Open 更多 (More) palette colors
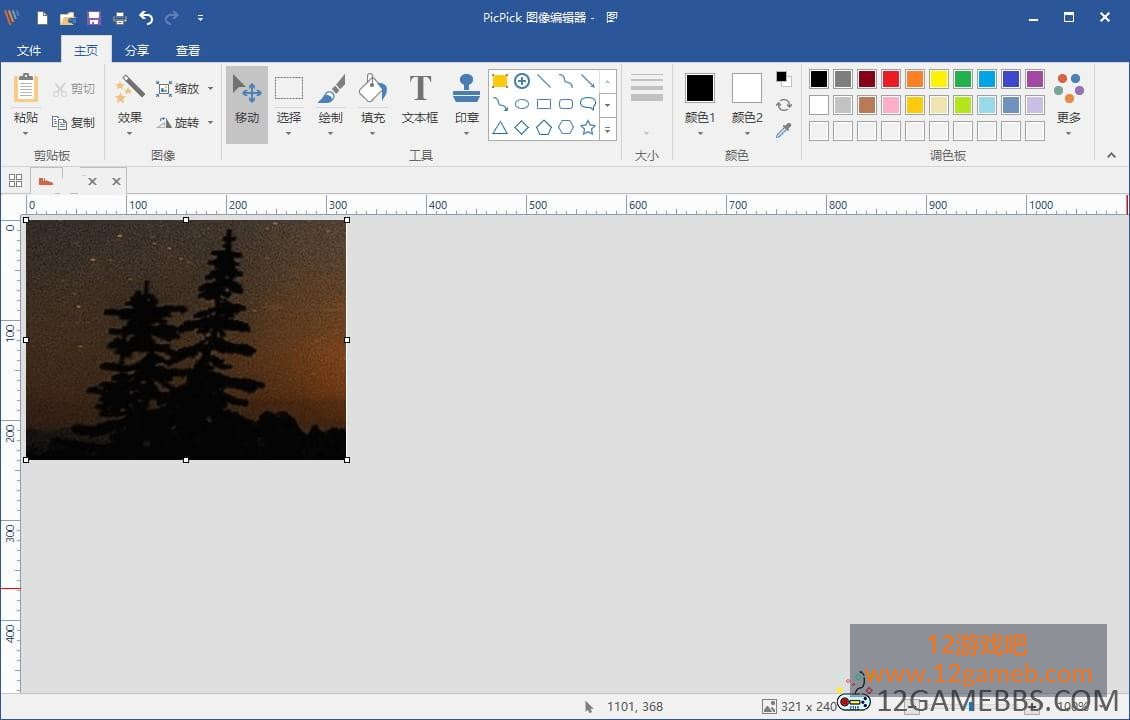 [x=1069, y=104]
